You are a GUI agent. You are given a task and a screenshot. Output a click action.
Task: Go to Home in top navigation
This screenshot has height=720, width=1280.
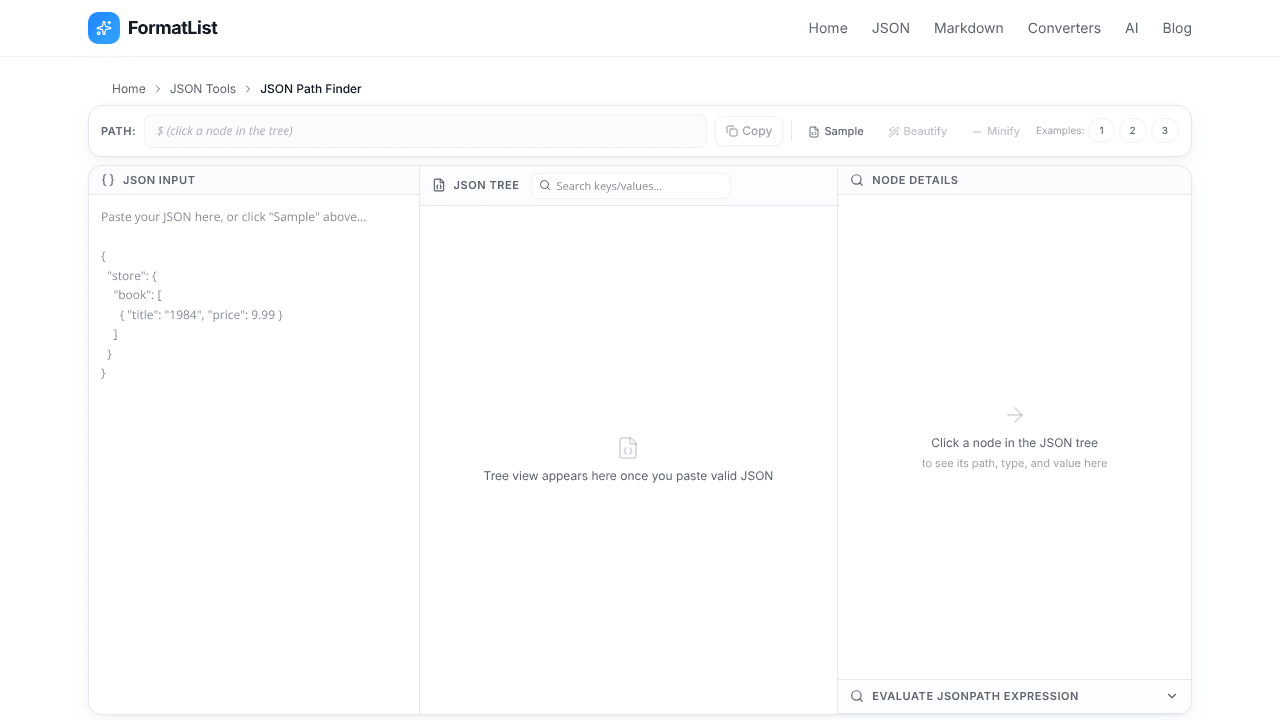click(x=828, y=28)
